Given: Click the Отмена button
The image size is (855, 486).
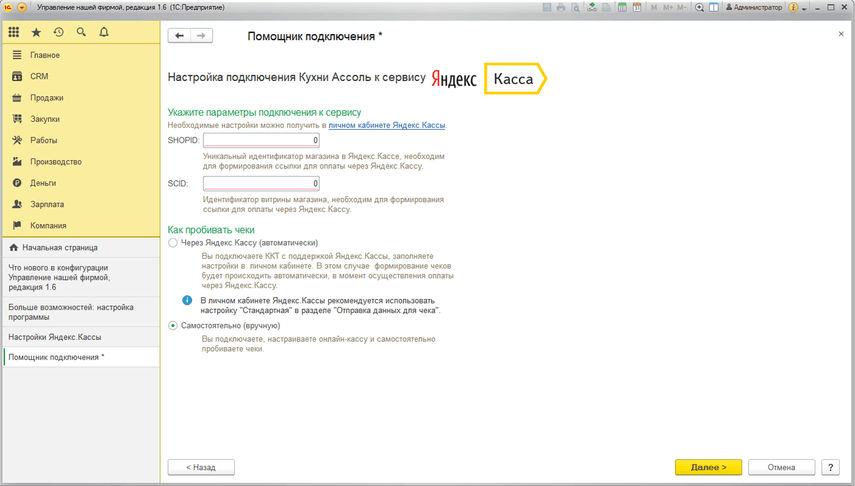Looking at the screenshot, I should 781,467.
